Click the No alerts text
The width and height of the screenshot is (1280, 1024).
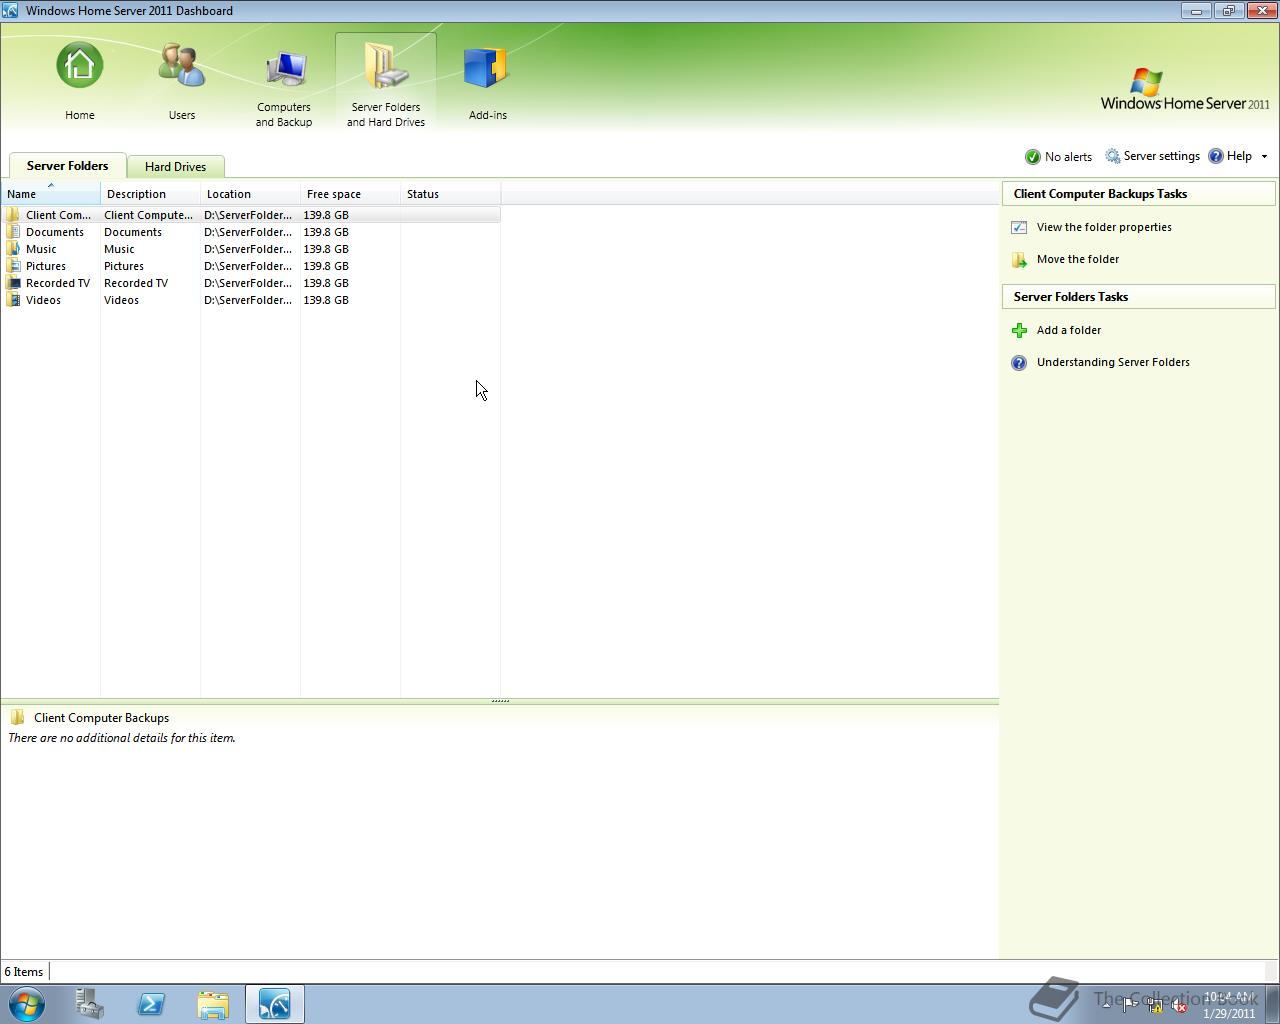[1068, 157]
